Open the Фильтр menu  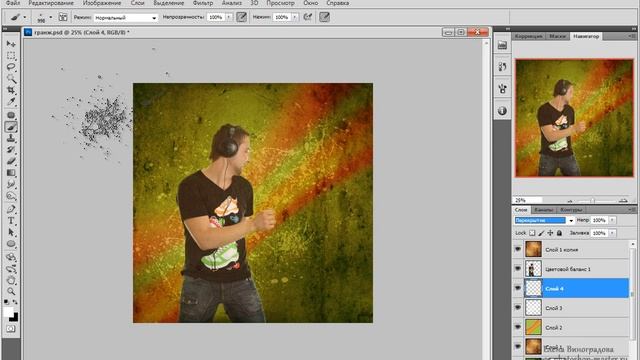(203, 3)
